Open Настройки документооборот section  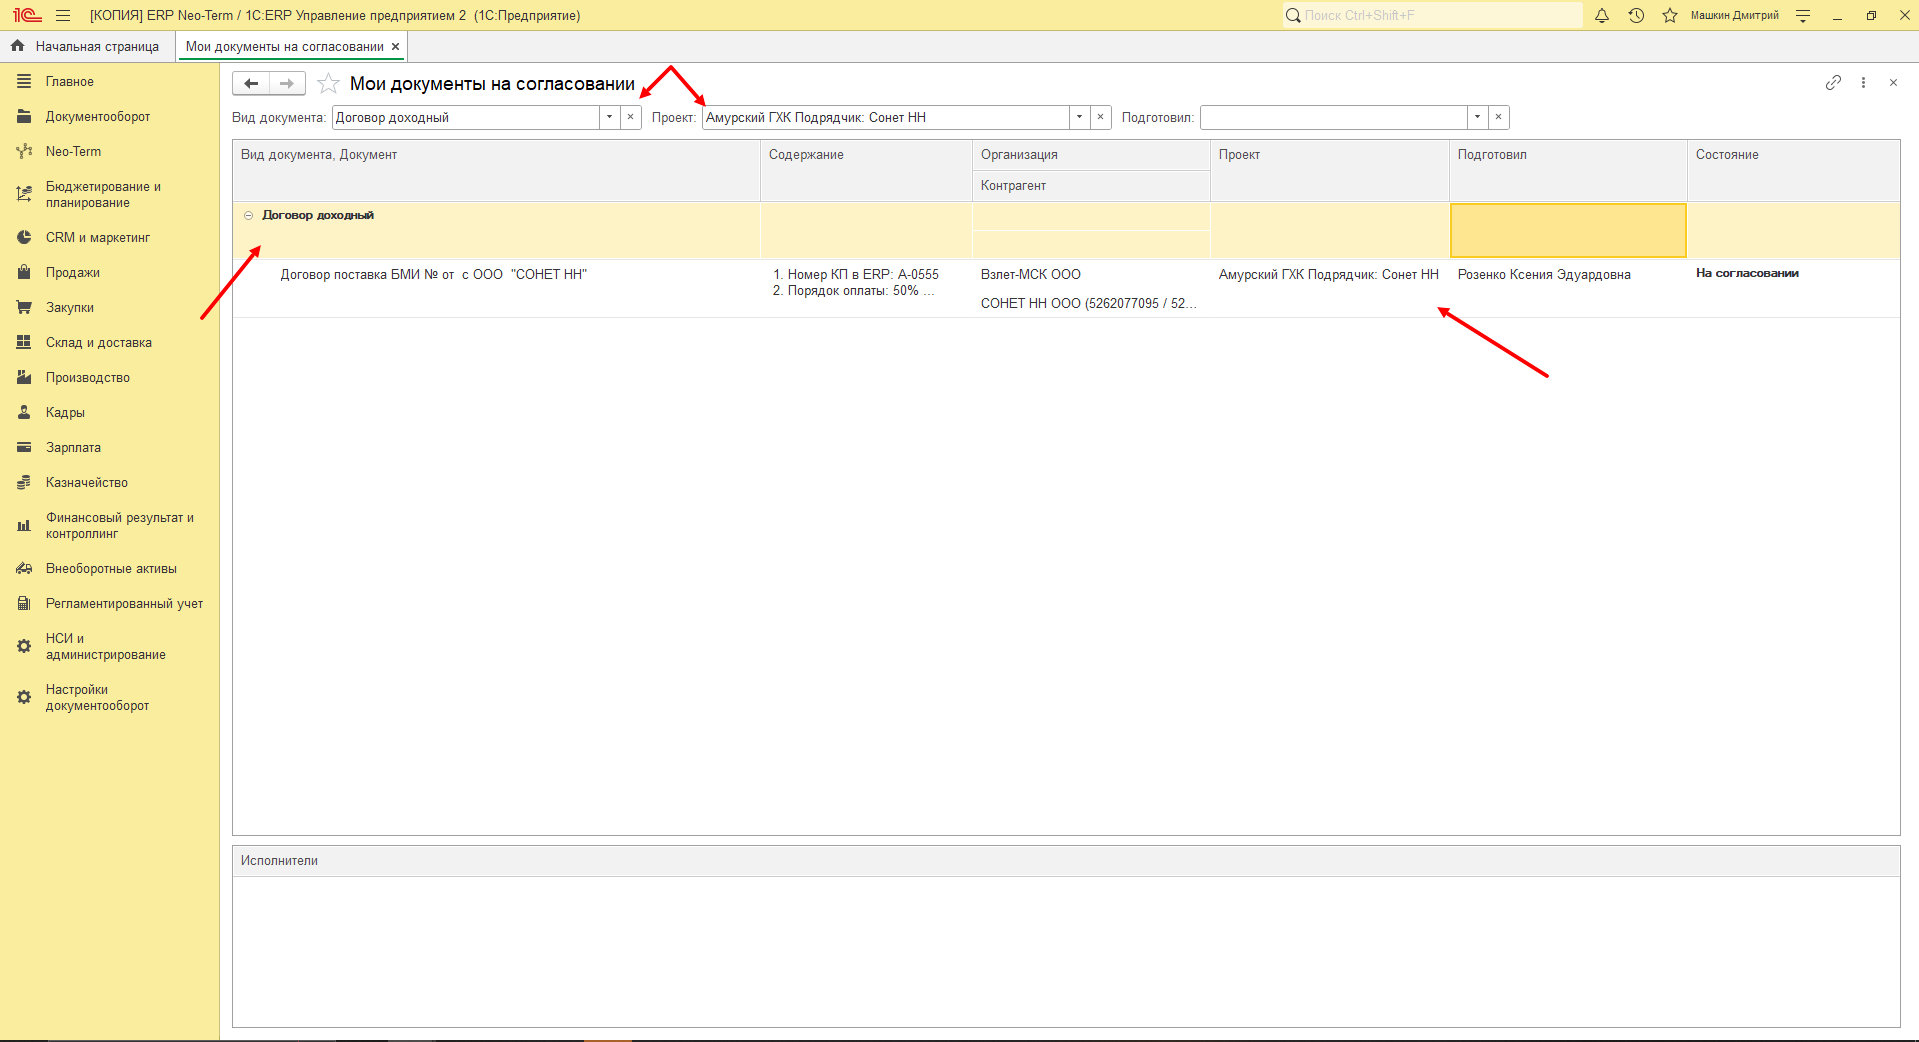coord(110,698)
